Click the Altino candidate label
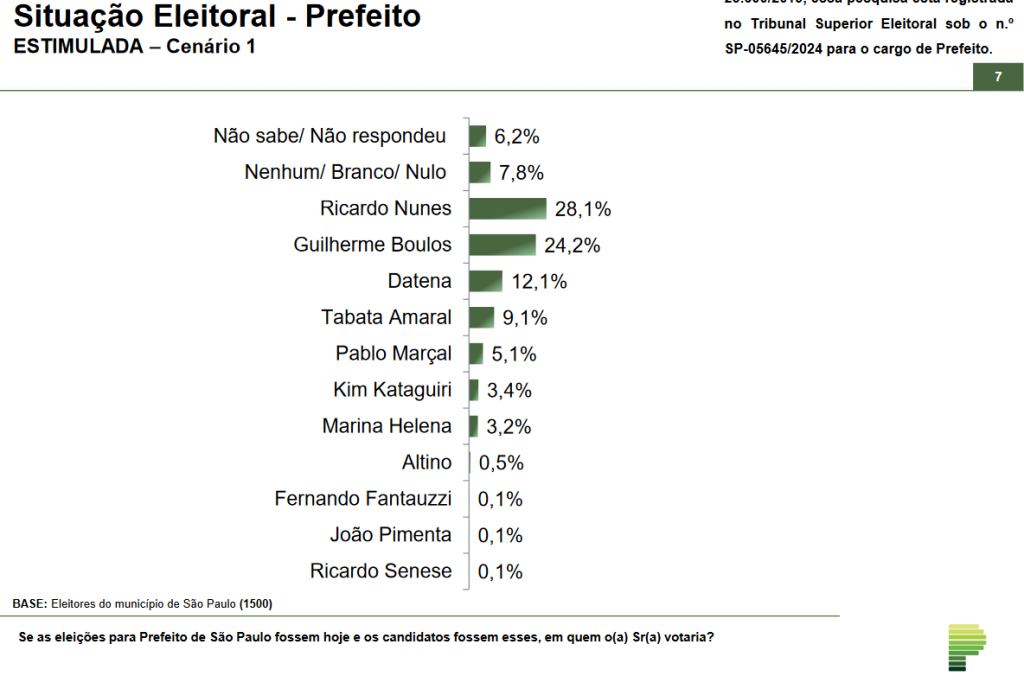The height and width of the screenshot is (689, 1024). (425, 462)
